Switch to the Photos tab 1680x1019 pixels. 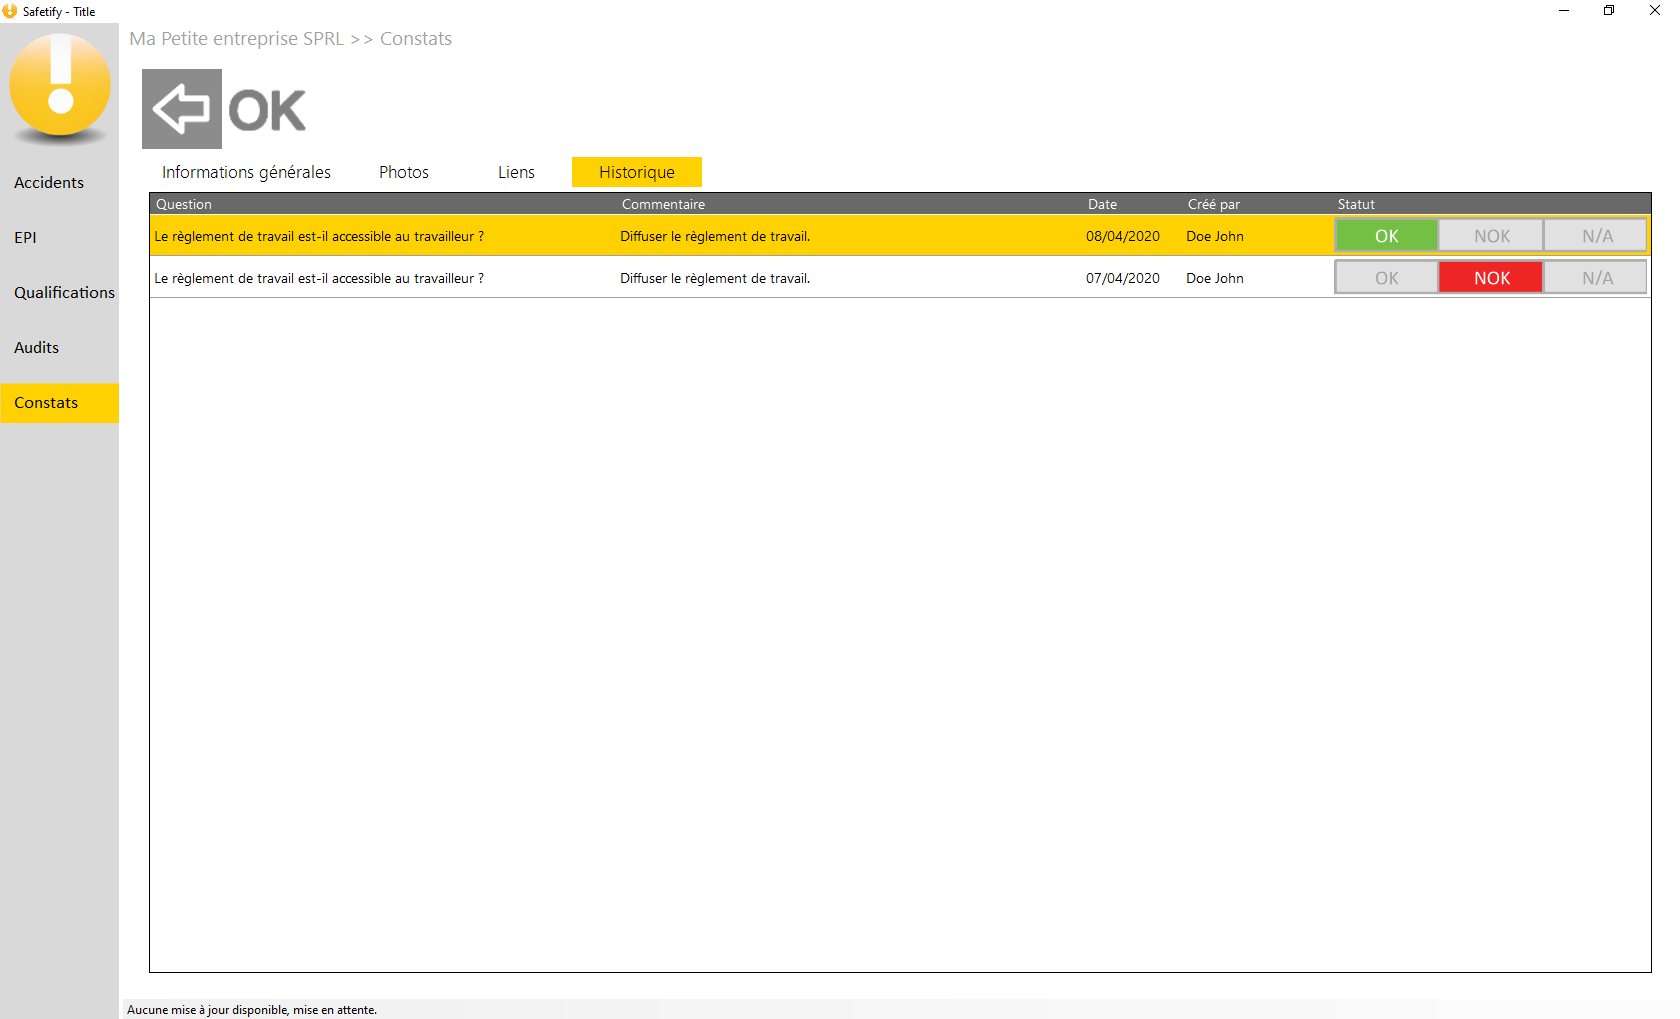404,172
